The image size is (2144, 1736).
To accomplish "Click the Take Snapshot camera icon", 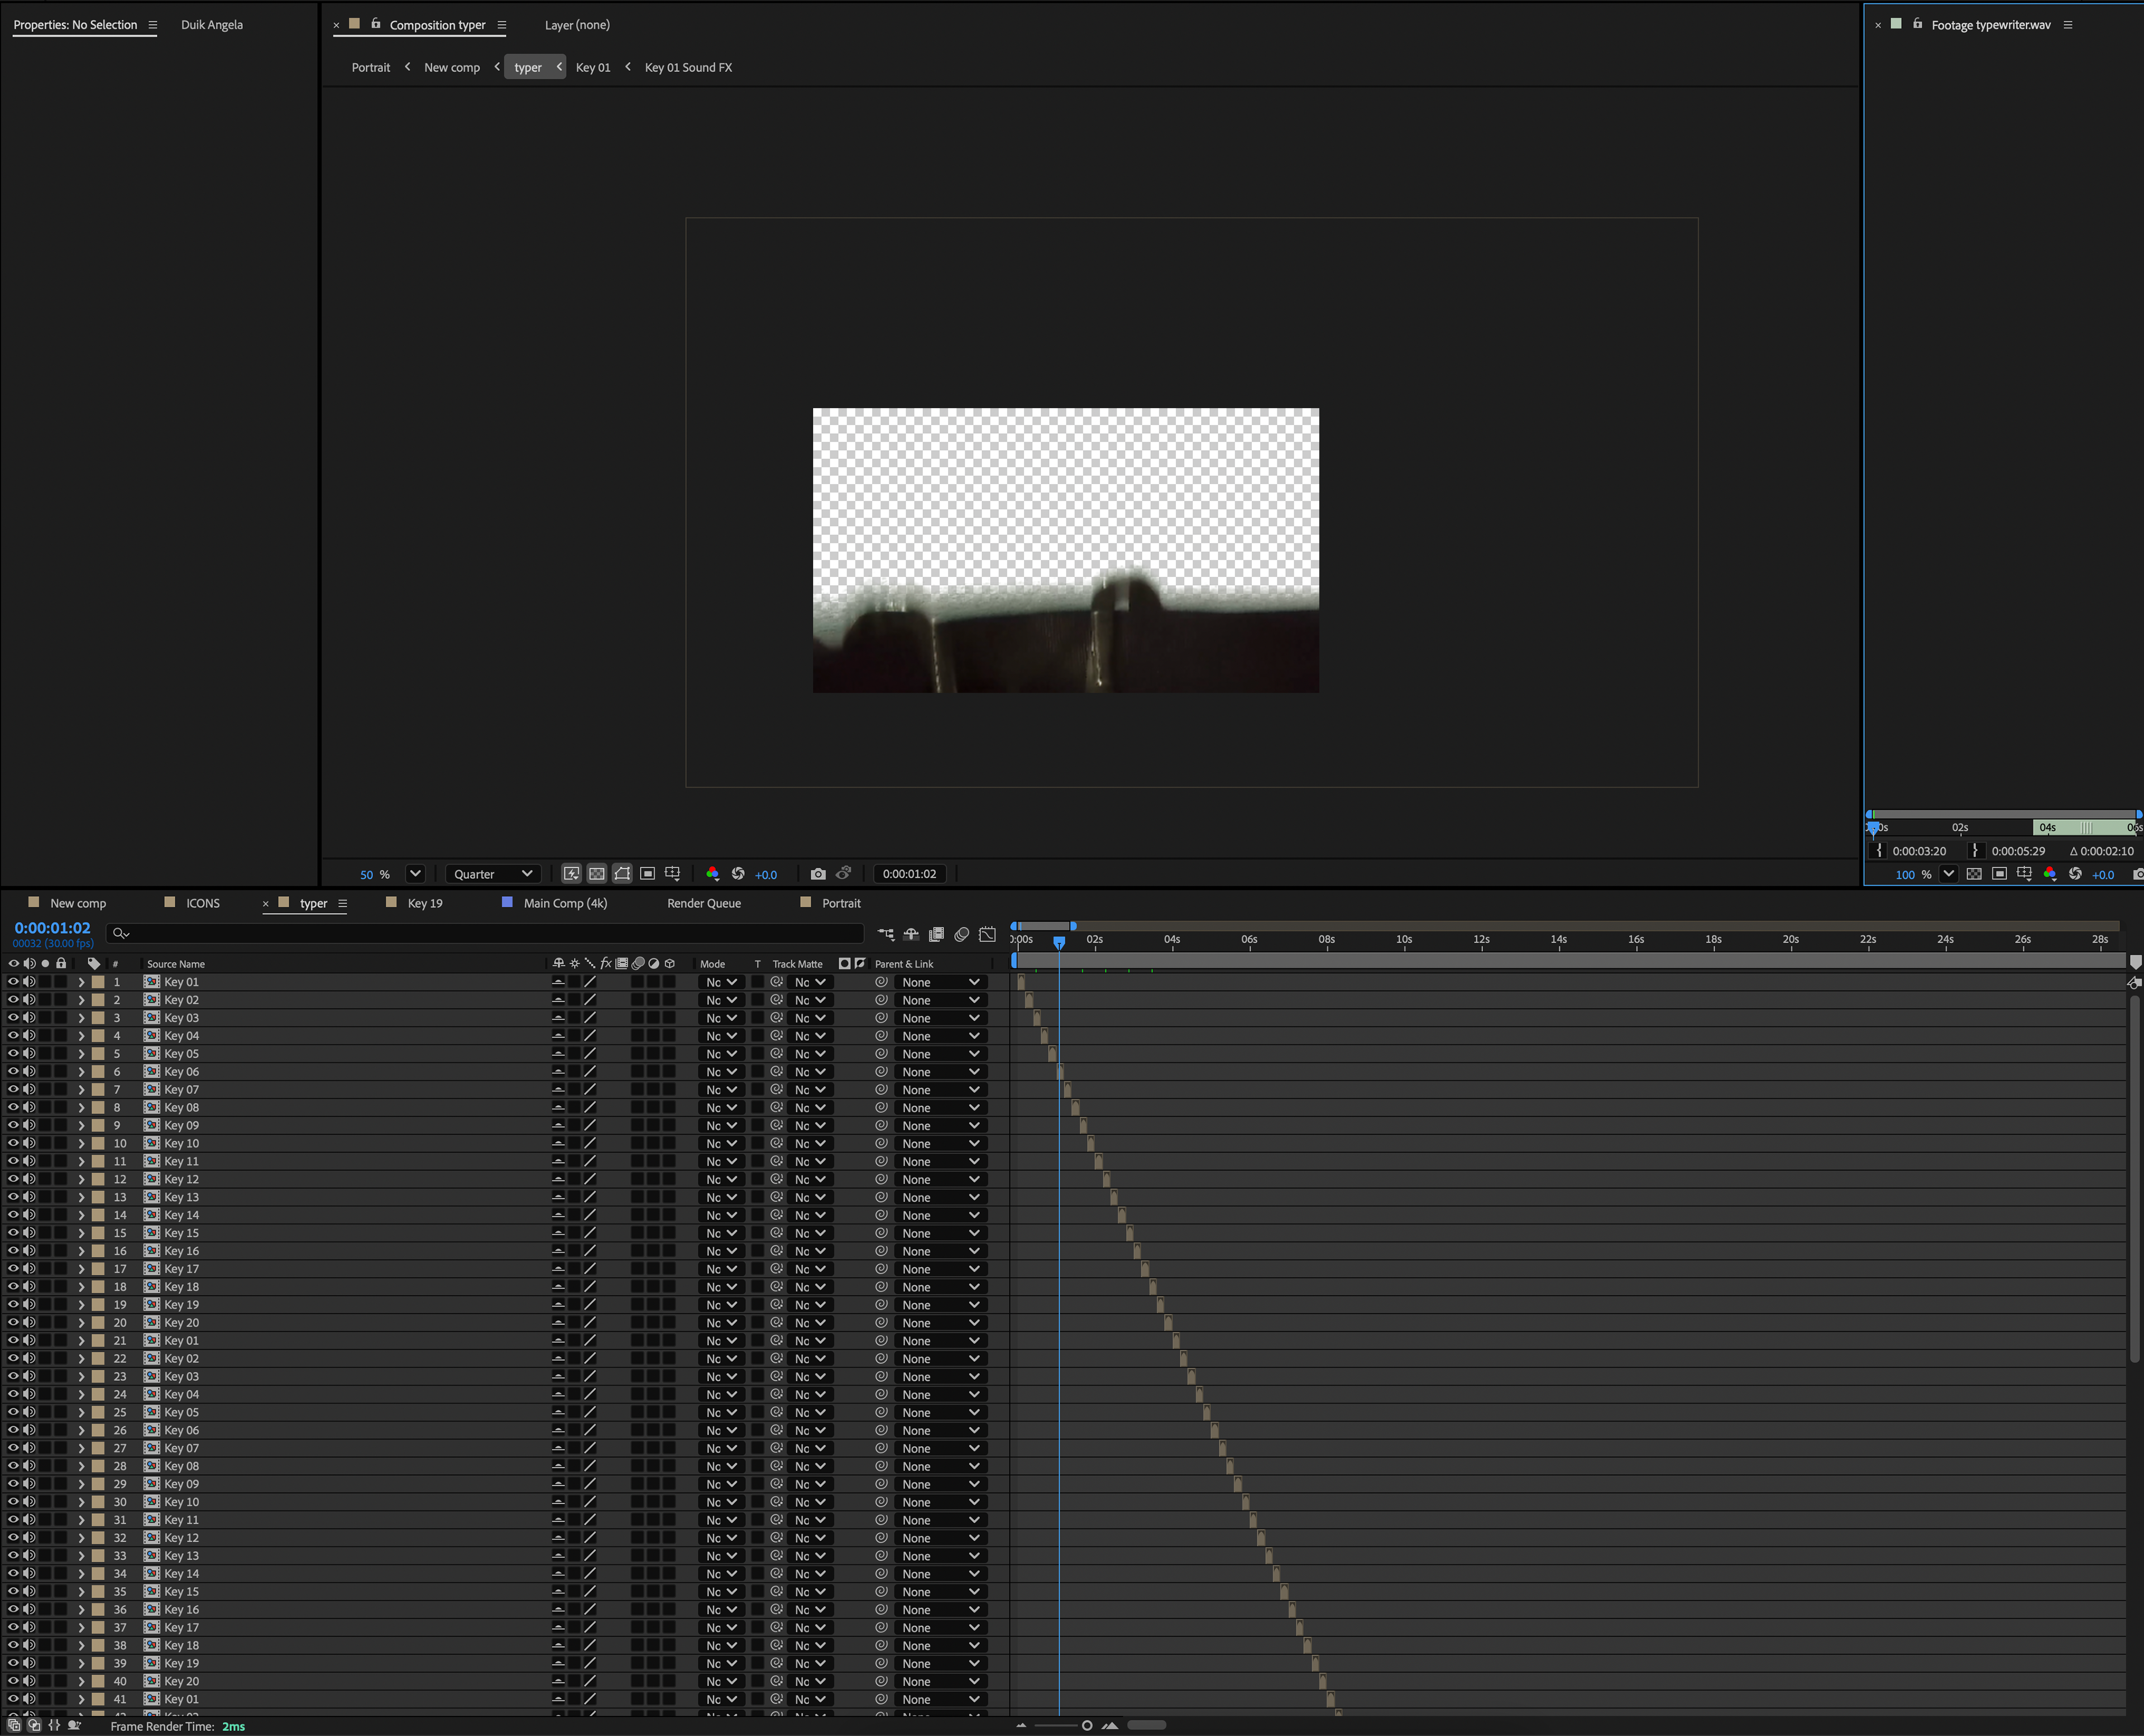I will 818,873.
